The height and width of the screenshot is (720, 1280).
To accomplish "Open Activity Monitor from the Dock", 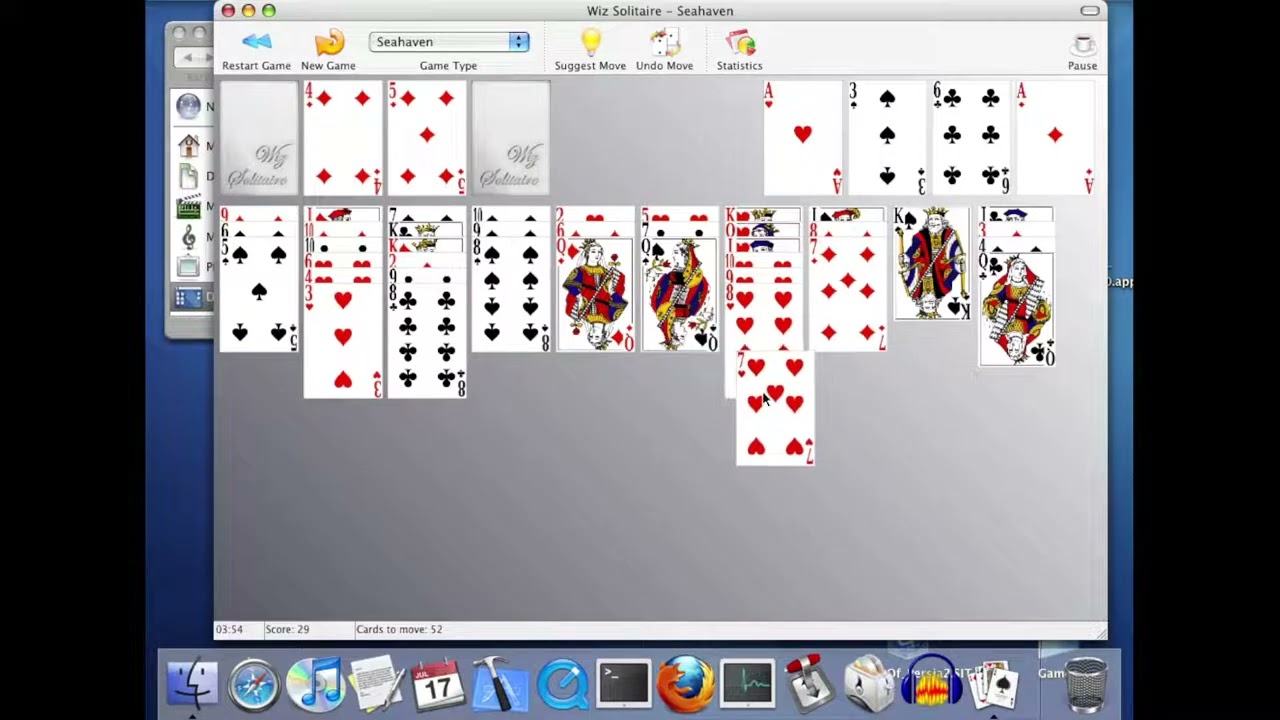I will point(747,684).
